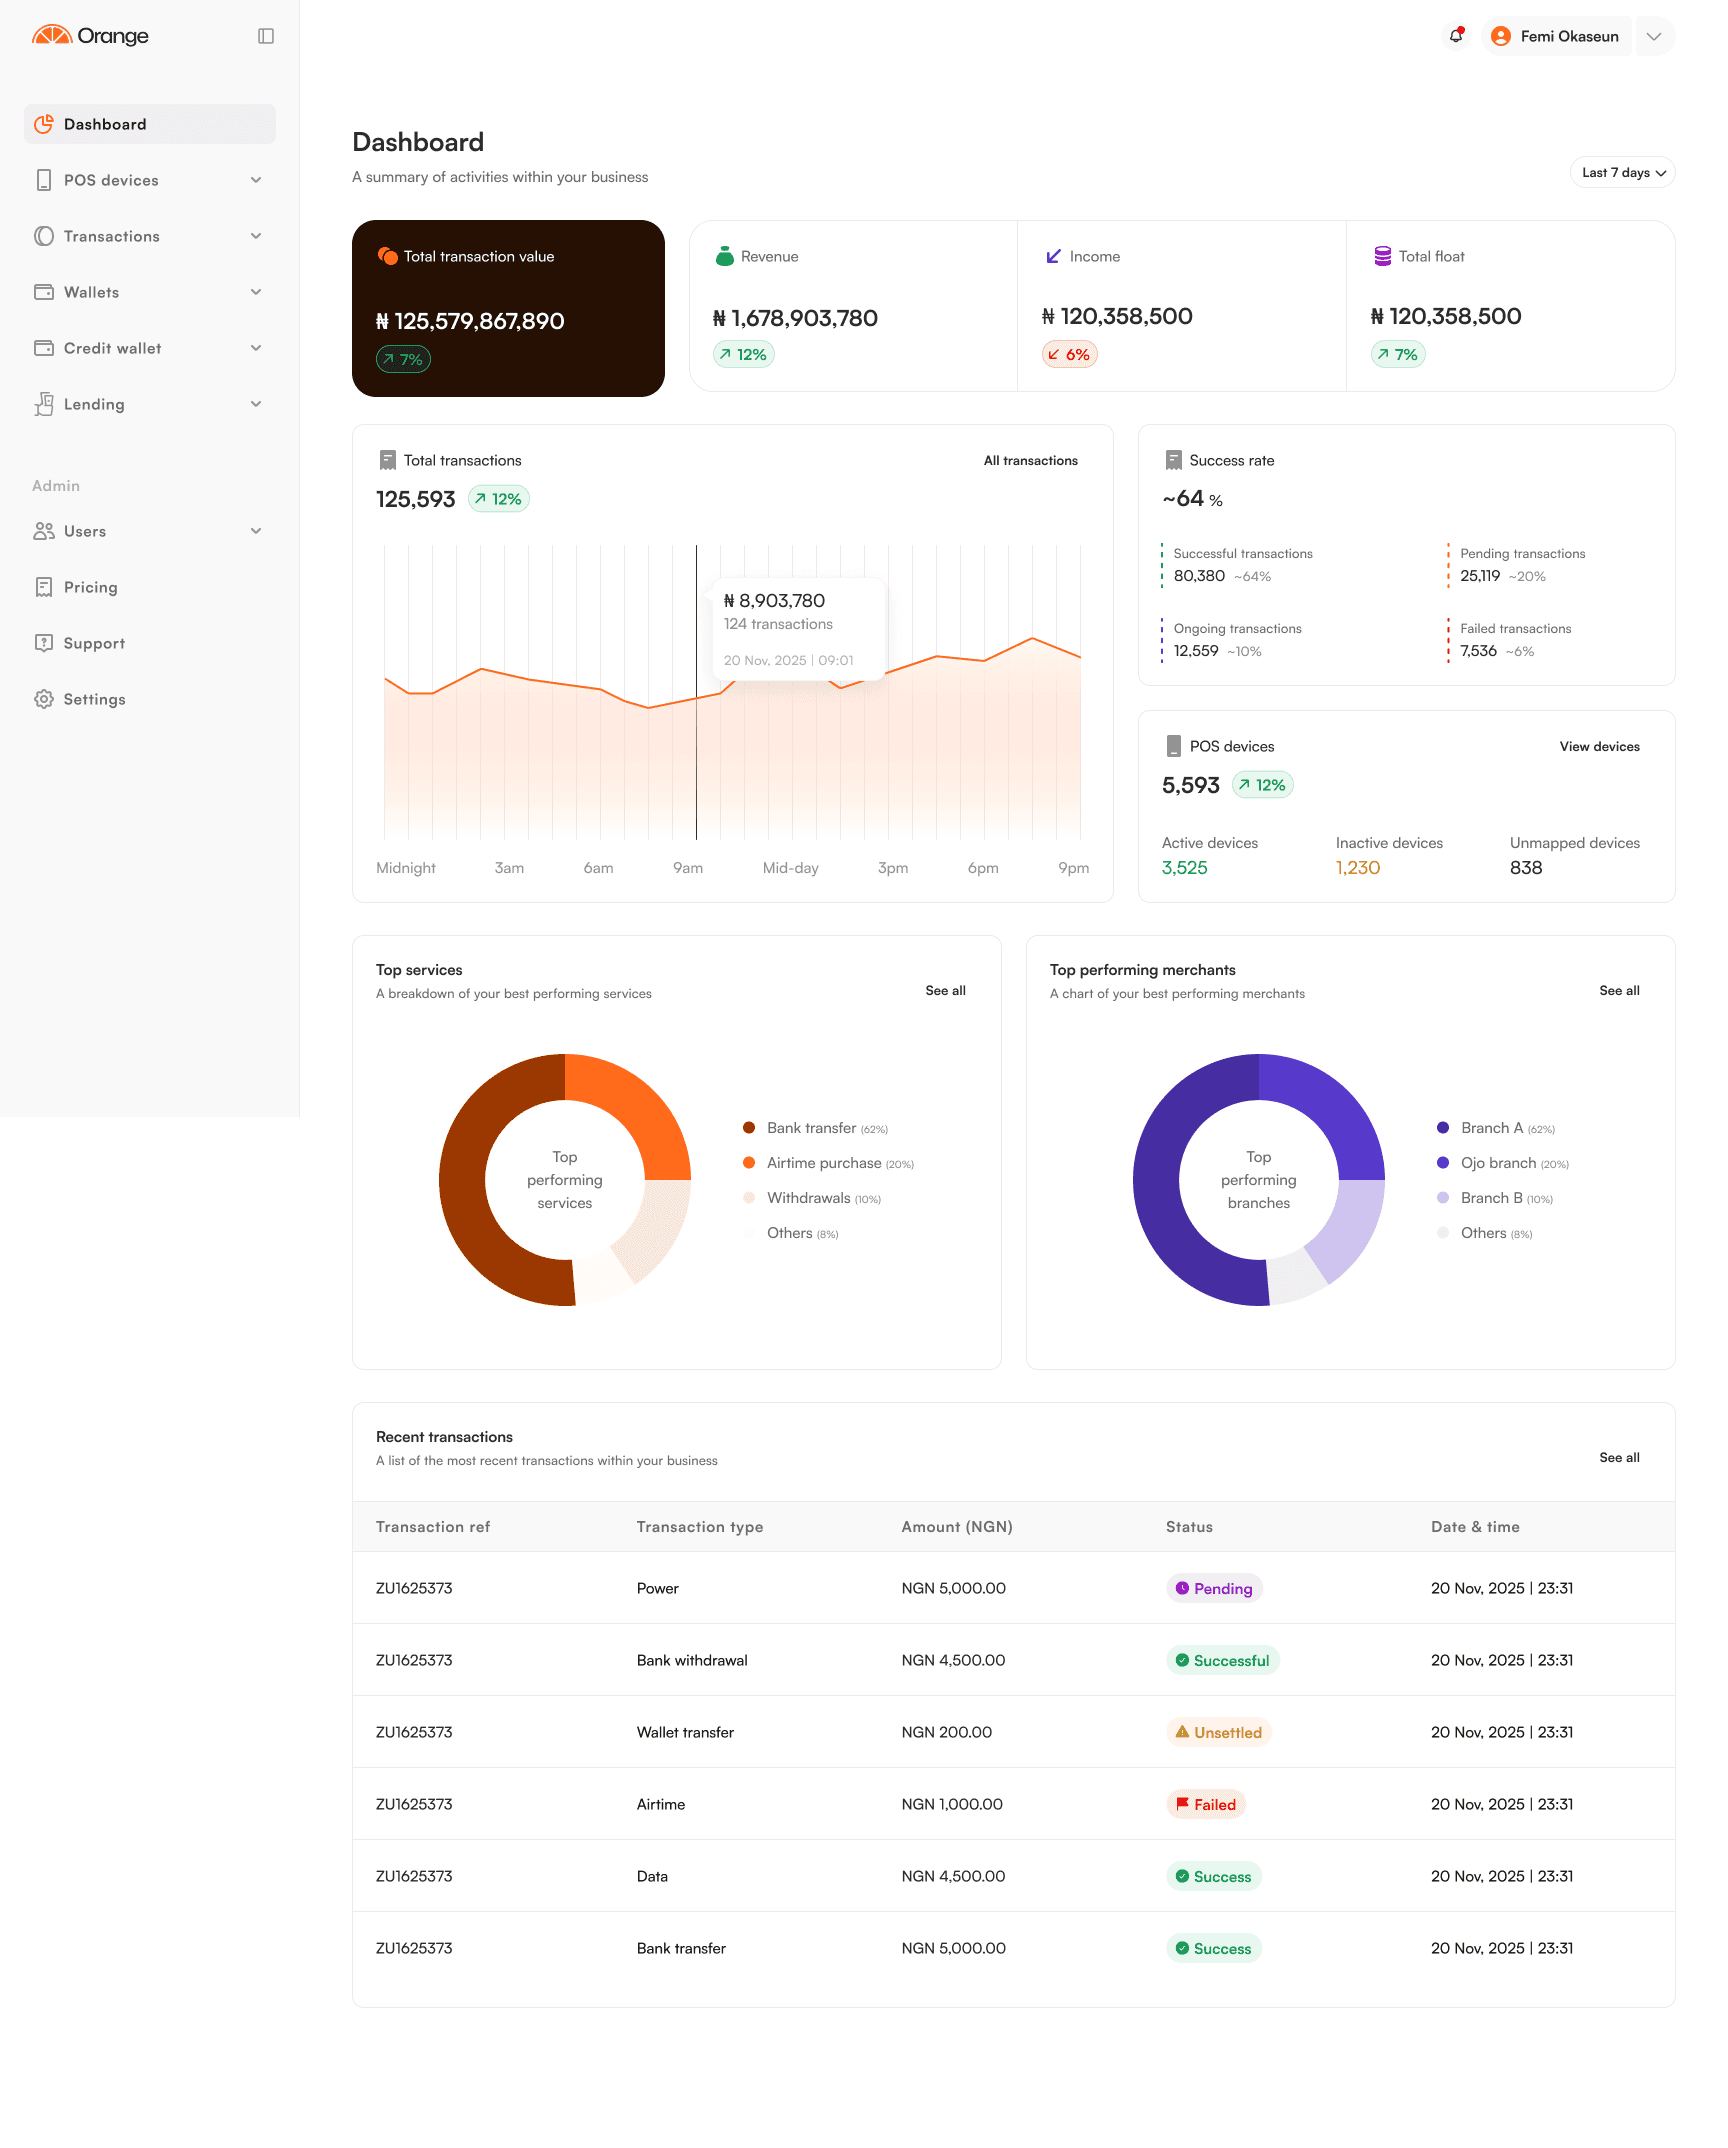Click the Lending icon in the sidebar
This screenshot has width=1728, height=2148.
click(x=44, y=404)
